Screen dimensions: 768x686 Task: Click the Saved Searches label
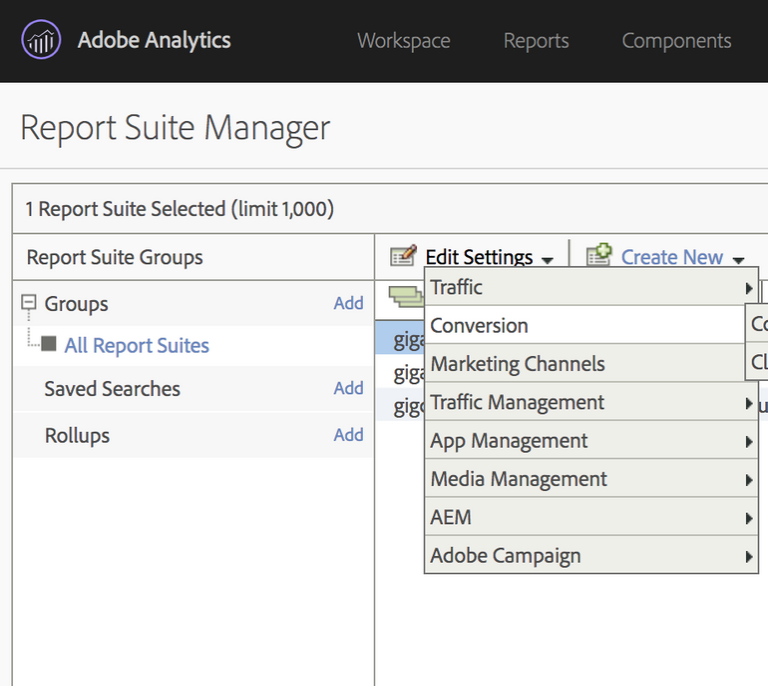tap(112, 389)
